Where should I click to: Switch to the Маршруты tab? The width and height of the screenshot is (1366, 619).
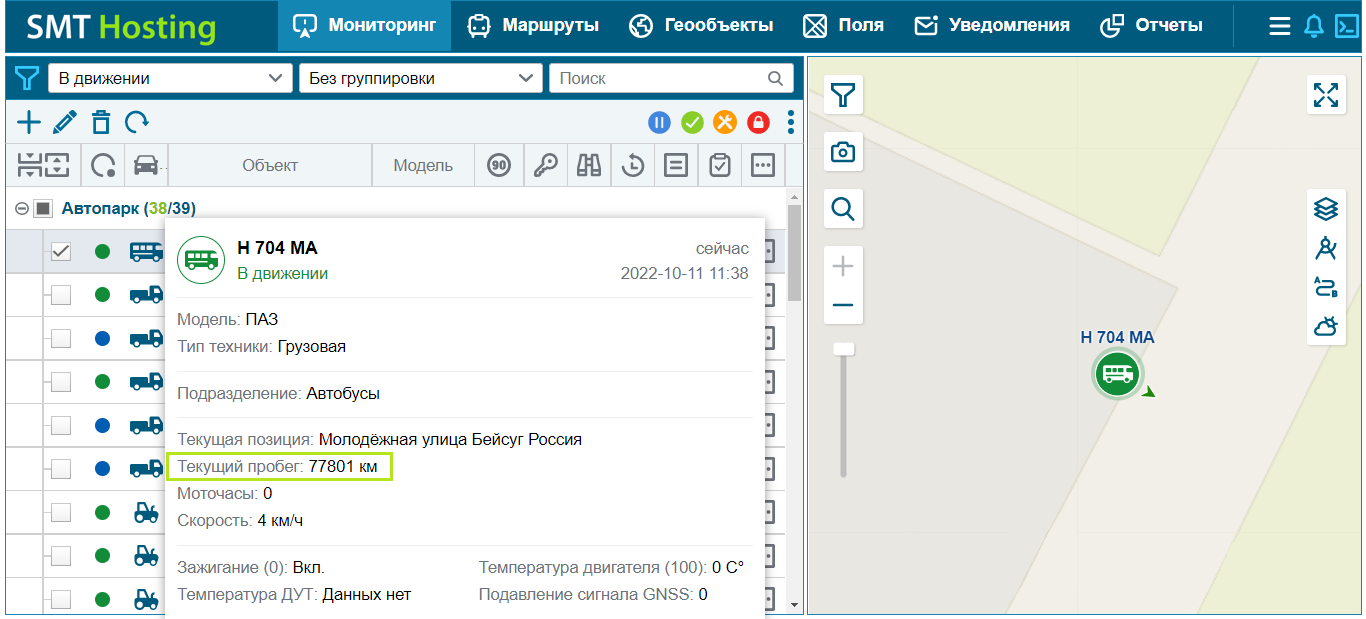[x=534, y=26]
